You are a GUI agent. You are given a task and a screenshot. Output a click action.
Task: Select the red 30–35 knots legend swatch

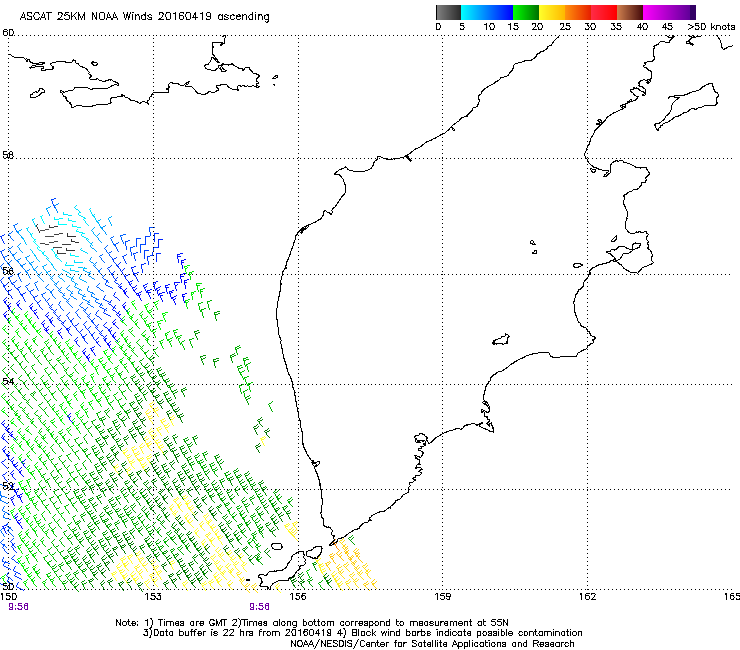604,12
